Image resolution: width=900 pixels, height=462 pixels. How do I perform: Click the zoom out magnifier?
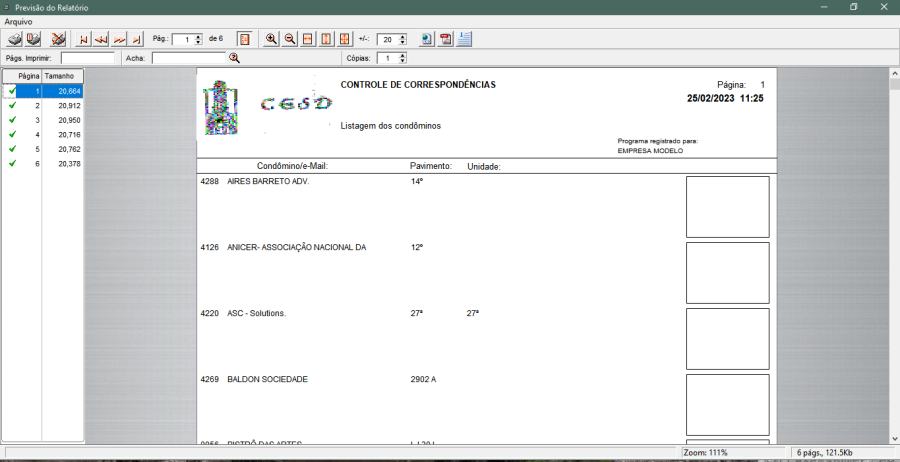point(289,39)
